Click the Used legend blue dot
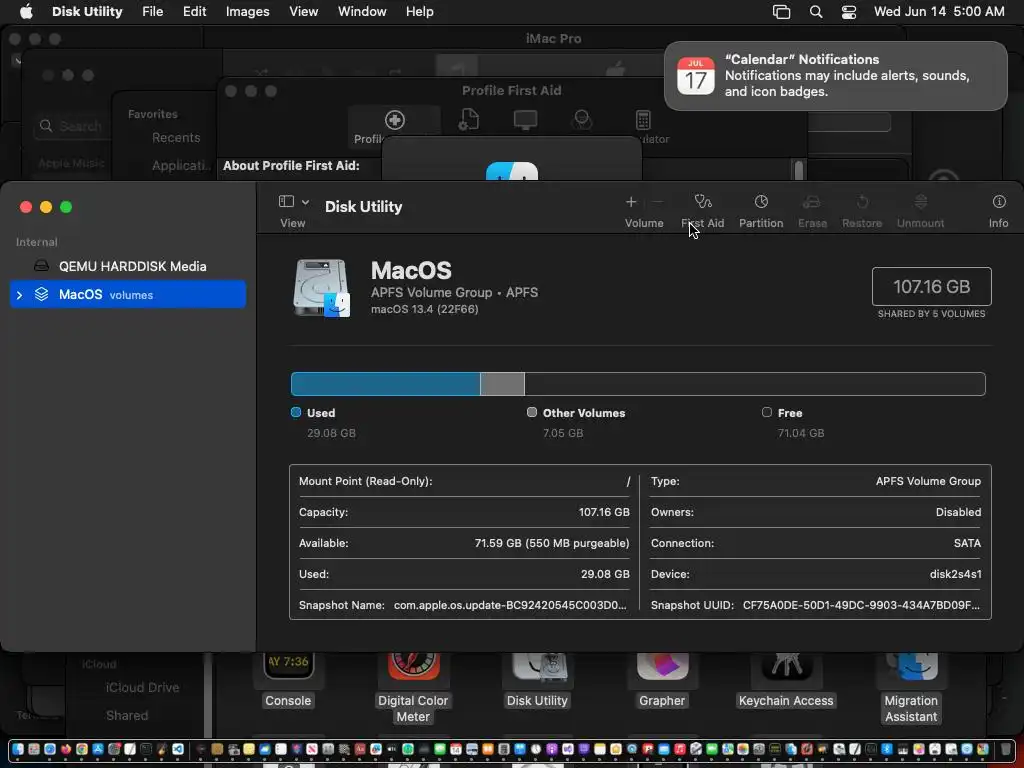1024x768 pixels. (296, 412)
